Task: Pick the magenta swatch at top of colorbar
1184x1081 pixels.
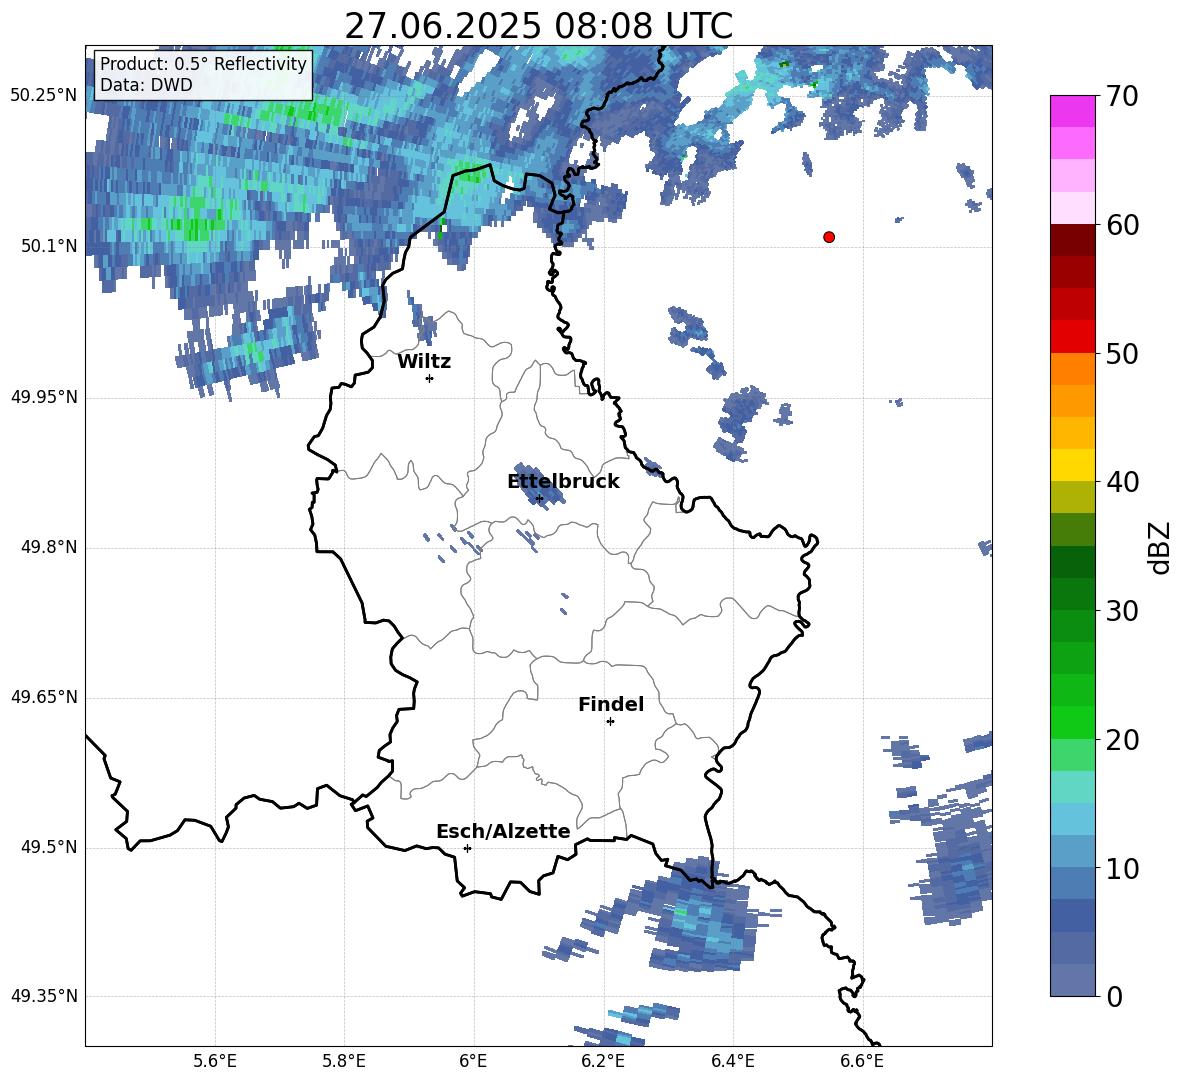Action: (x=1072, y=111)
